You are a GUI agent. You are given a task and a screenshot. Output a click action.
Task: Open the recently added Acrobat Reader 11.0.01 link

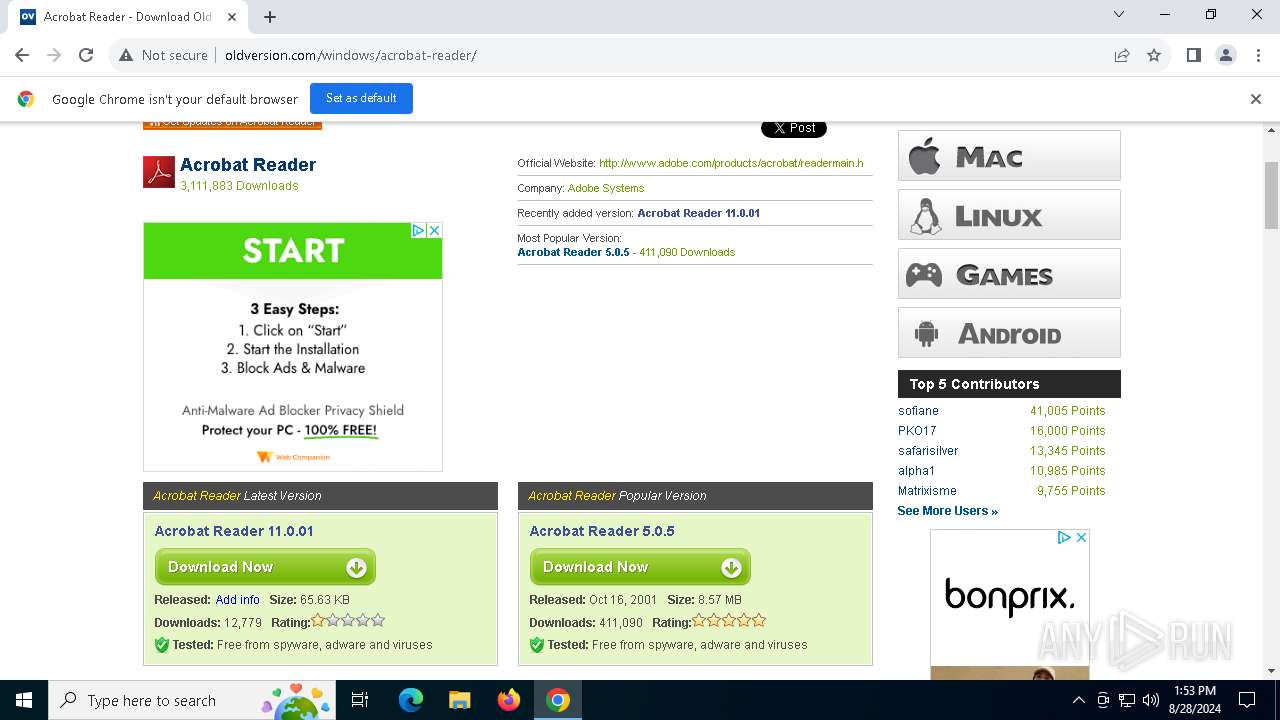pyautogui.click(x=699, y=213)
